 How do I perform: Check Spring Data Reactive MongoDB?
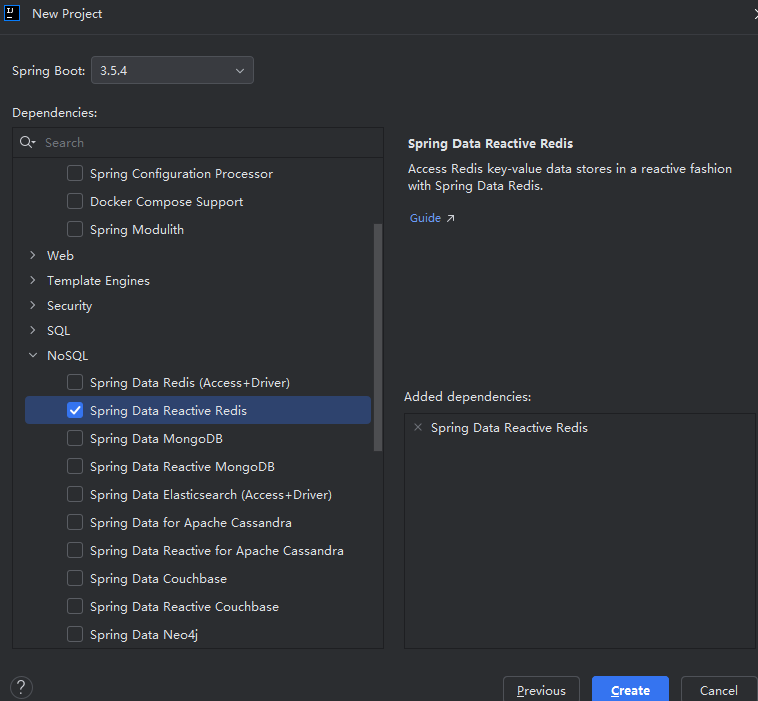point(75,467)
